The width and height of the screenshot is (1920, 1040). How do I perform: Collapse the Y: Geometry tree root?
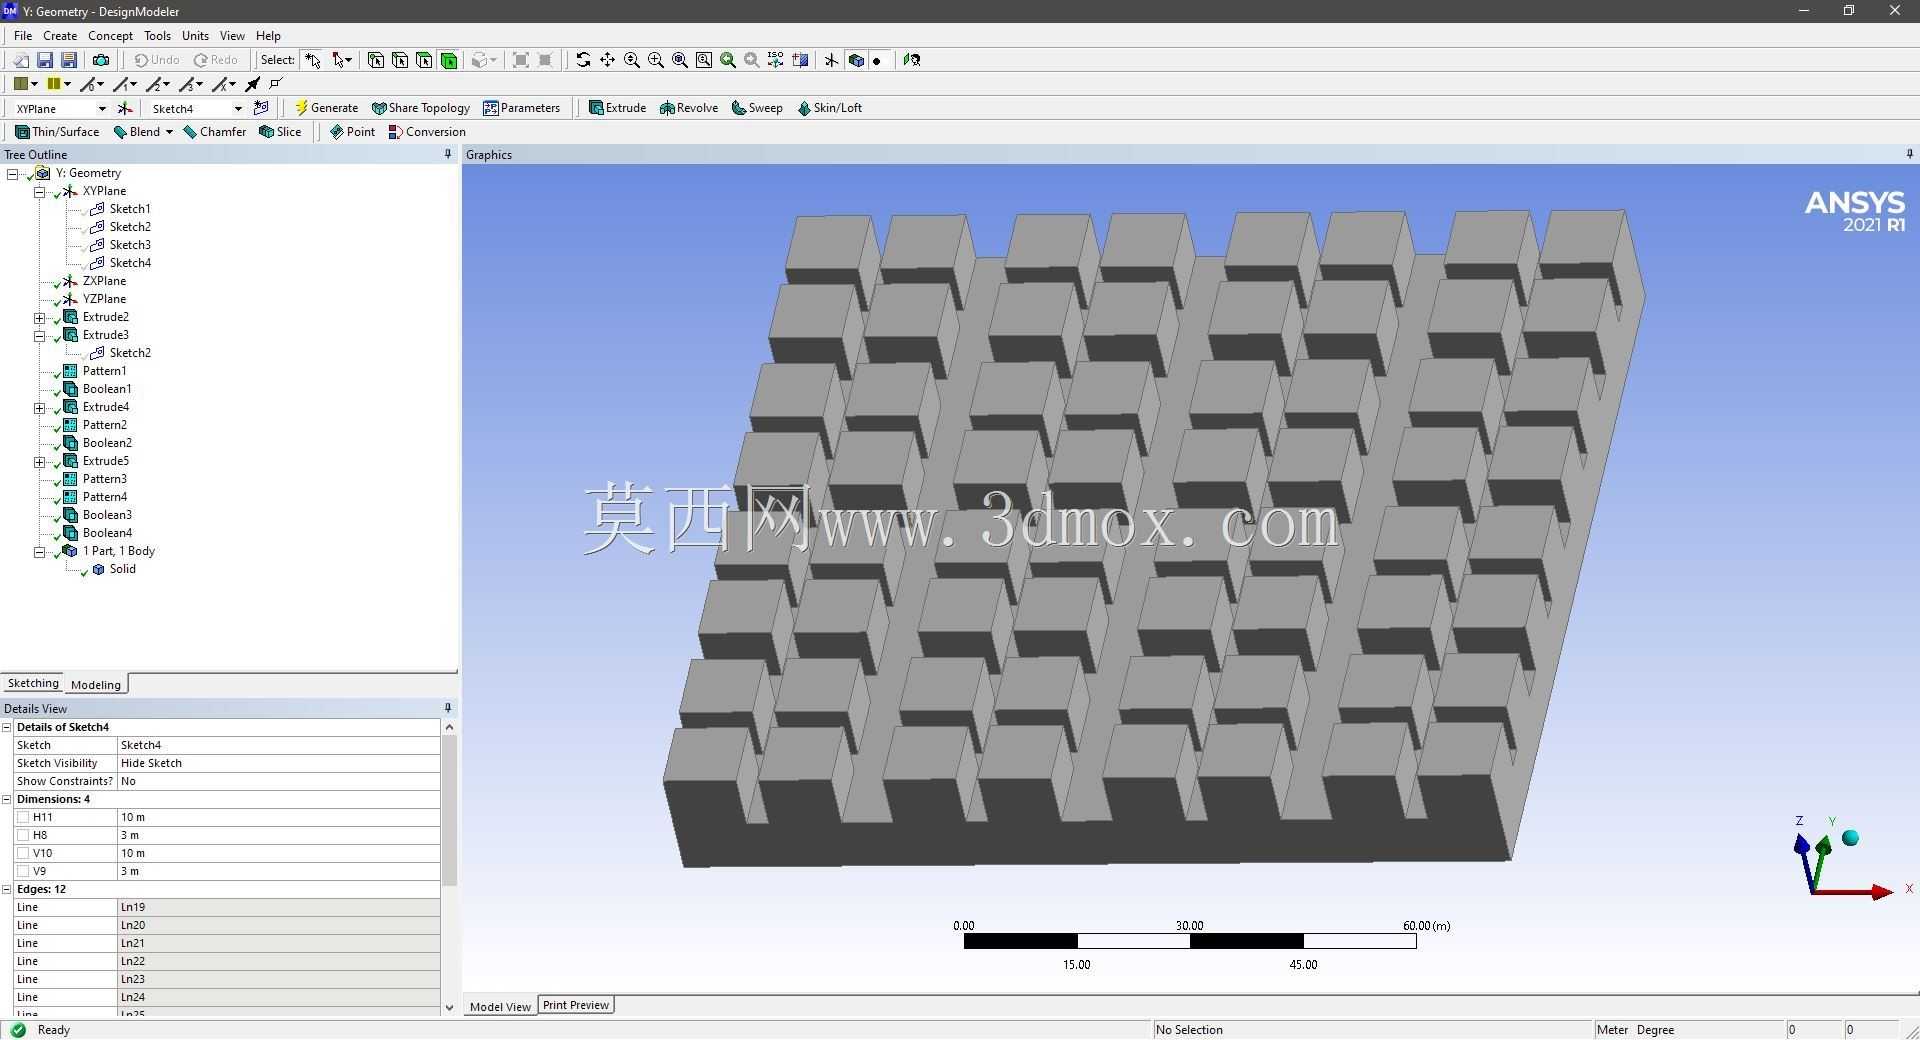point(13,173)
